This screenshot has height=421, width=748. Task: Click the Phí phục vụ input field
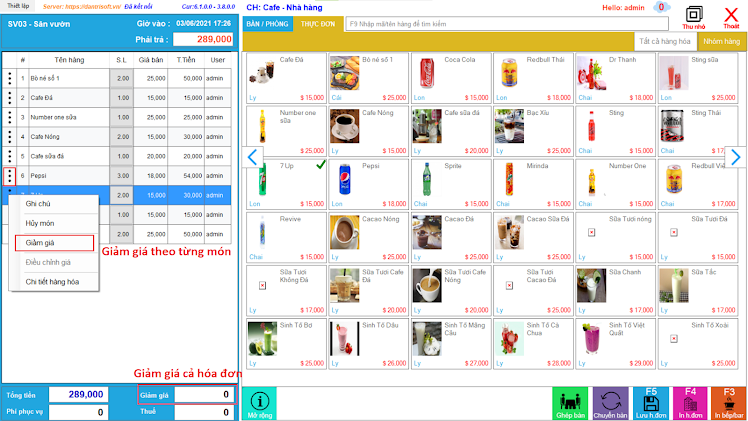click(78, 412)
